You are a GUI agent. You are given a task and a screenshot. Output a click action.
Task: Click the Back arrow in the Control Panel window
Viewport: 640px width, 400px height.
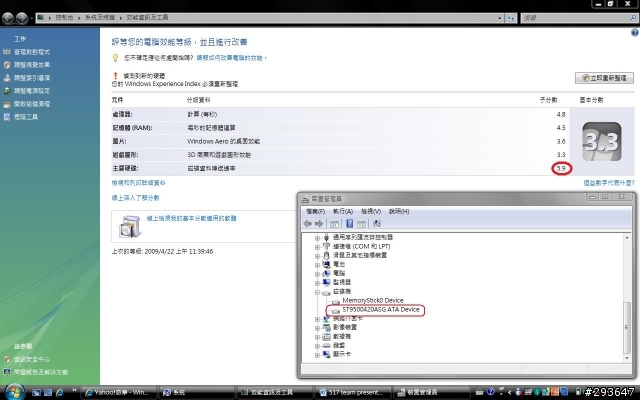point(8,18)
